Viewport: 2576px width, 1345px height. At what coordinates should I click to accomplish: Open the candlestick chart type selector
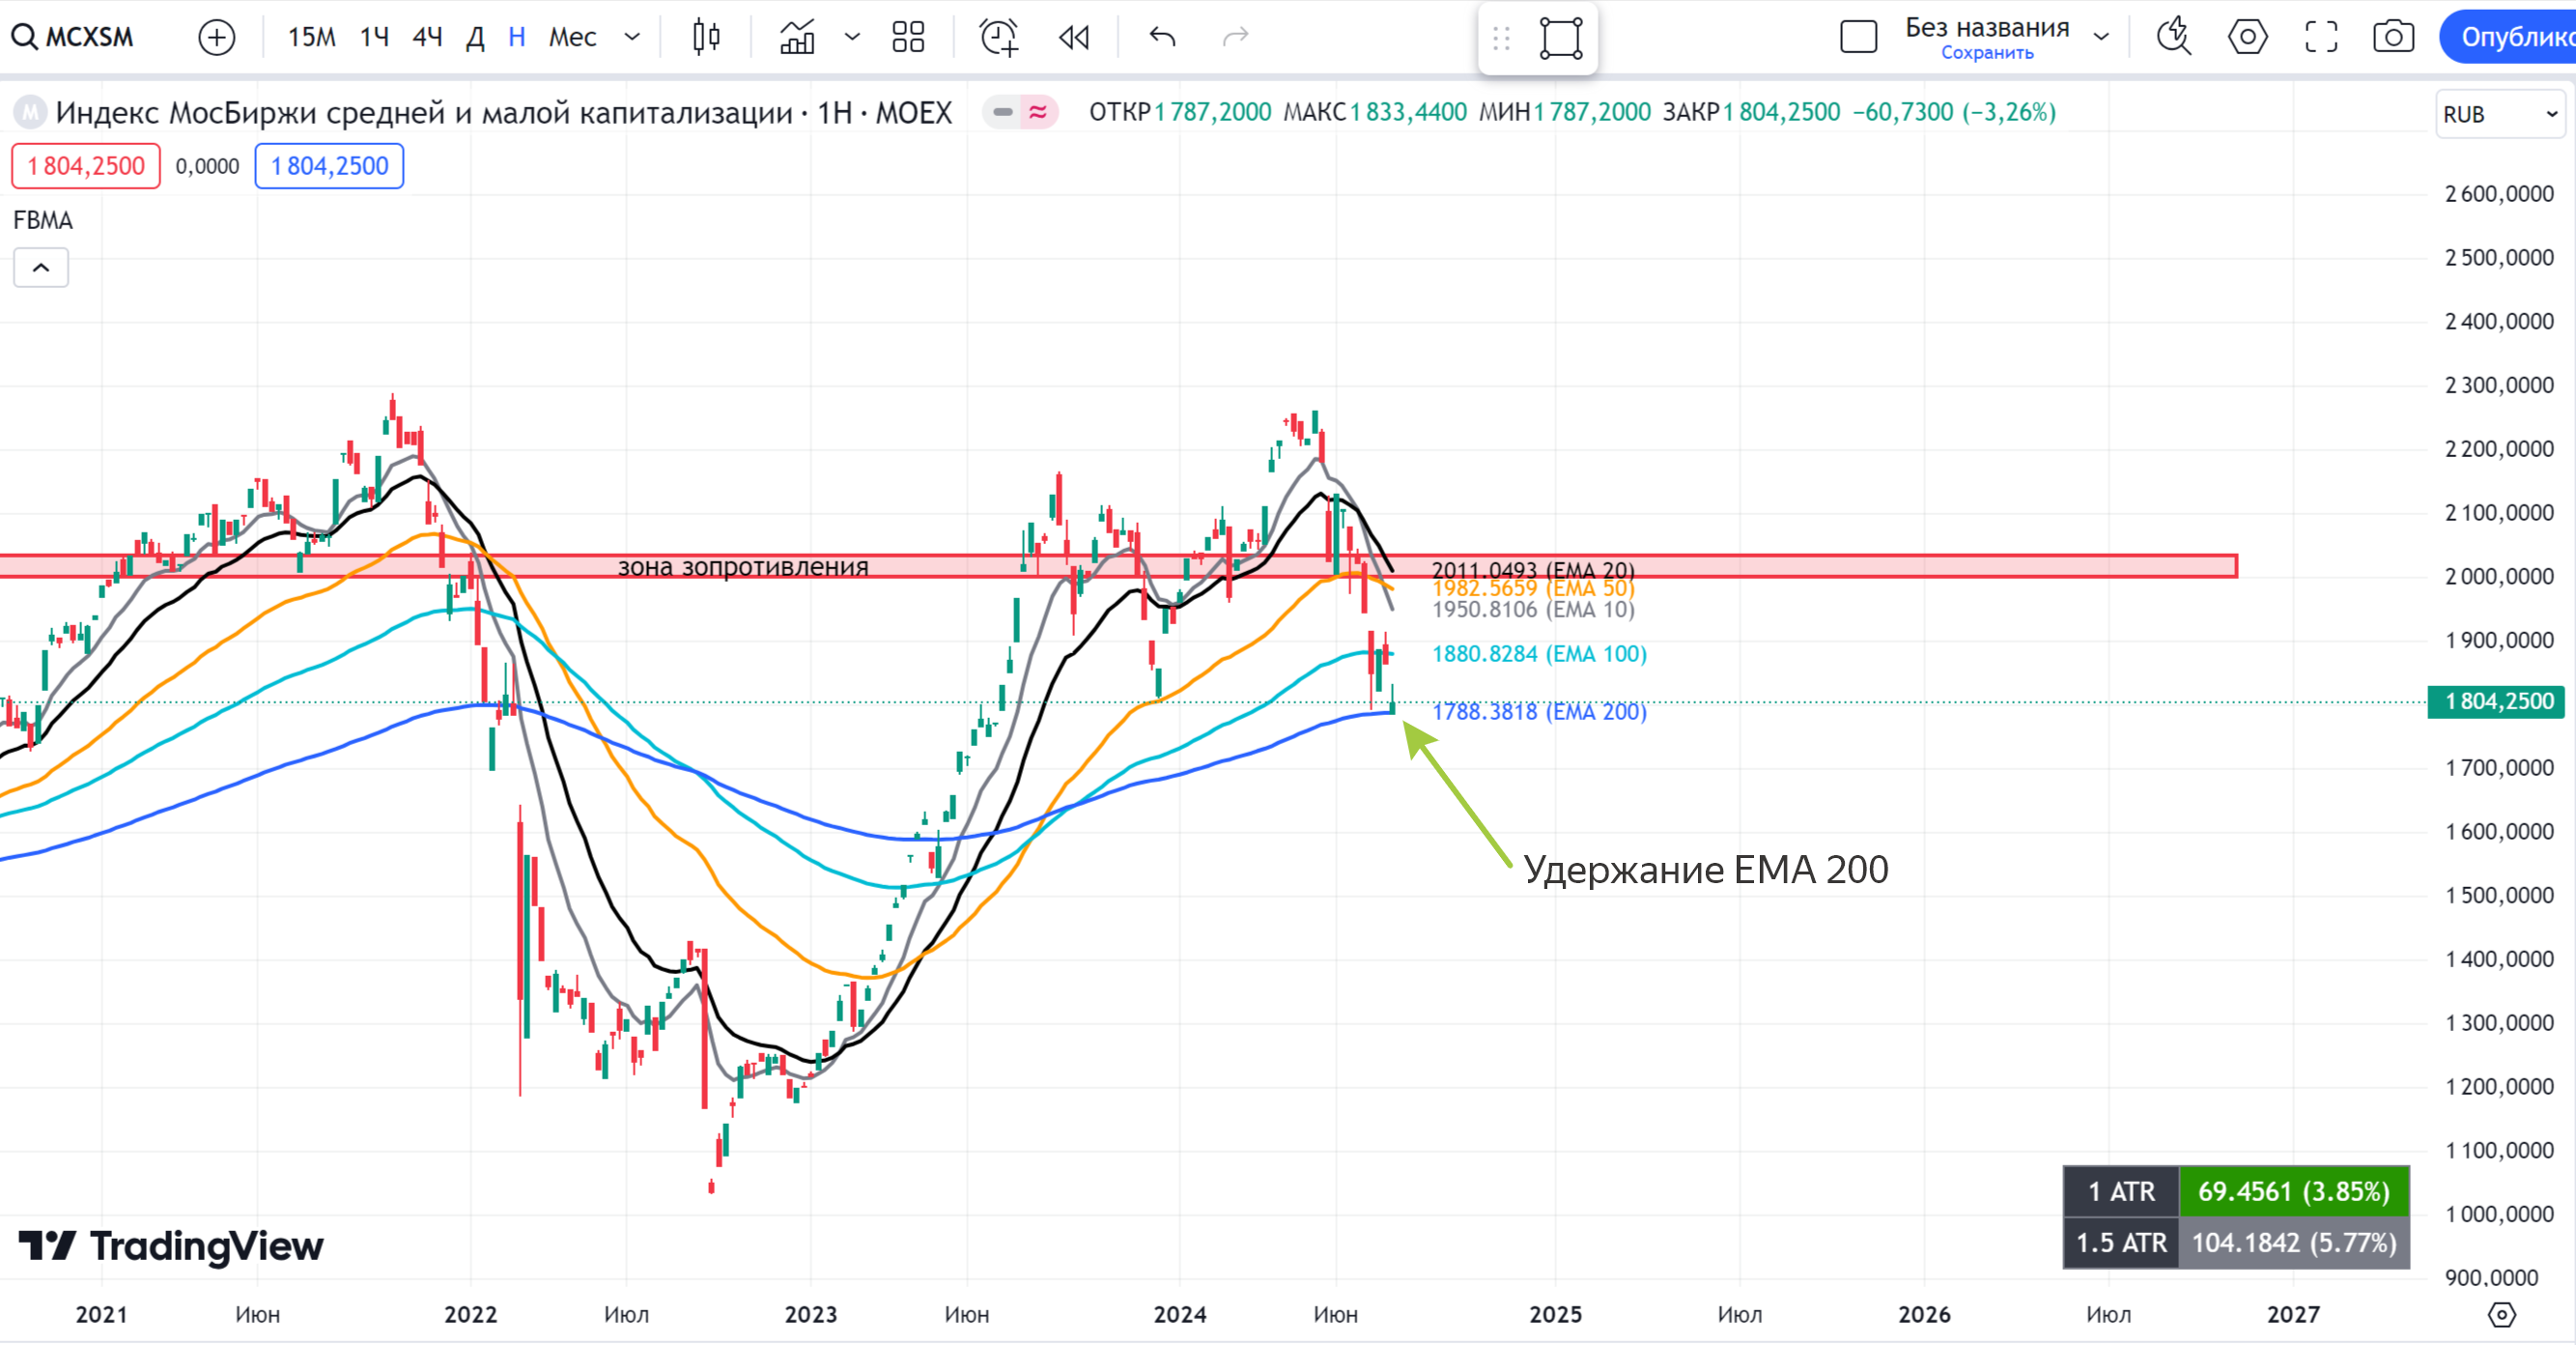pyautogui.click(x=706, y=37)
